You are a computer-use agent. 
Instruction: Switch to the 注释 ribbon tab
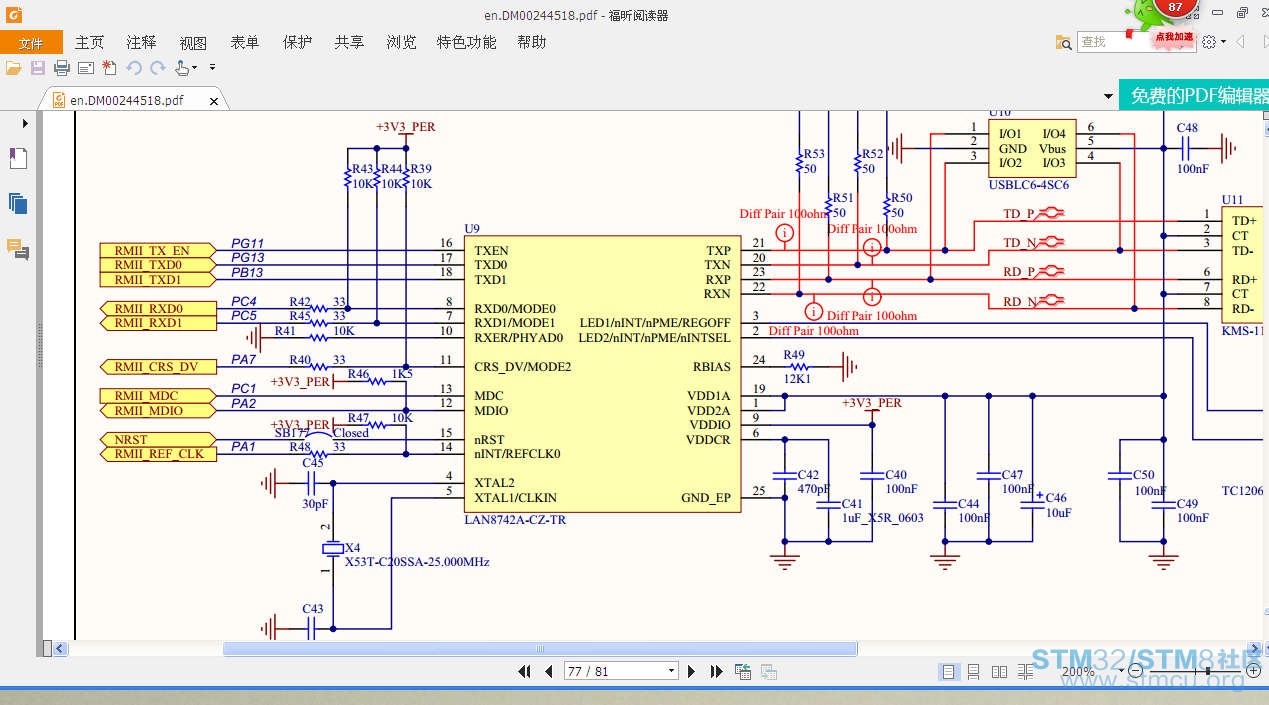(x=142, y=42)
